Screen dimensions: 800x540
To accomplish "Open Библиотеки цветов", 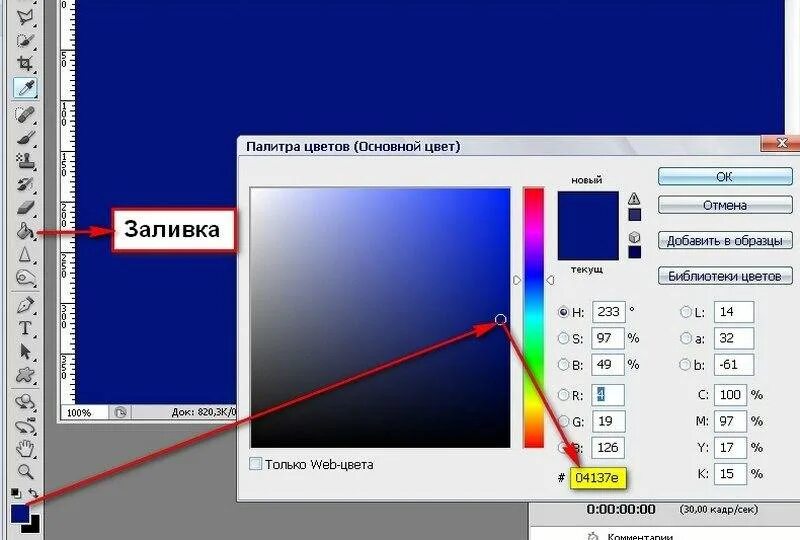I will pyautogui.click(x=725, y=276).
